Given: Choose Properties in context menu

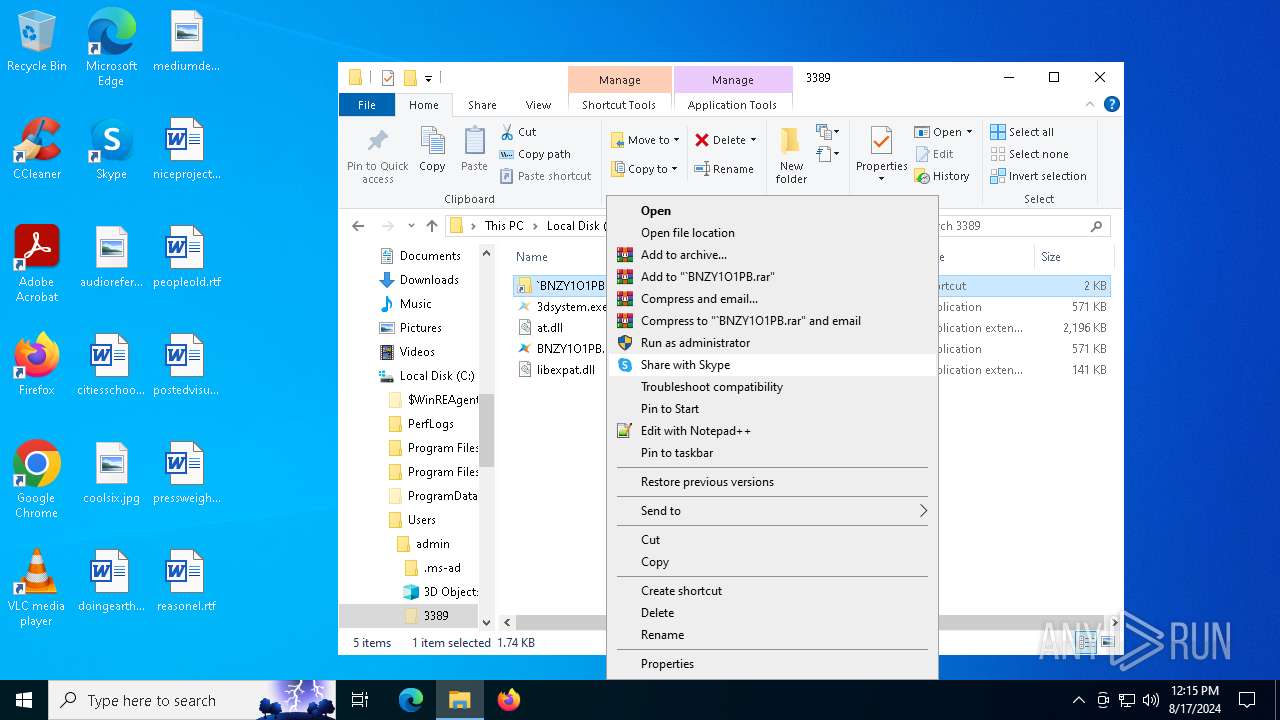Looking at the screenshot, I should click(772, 664).
